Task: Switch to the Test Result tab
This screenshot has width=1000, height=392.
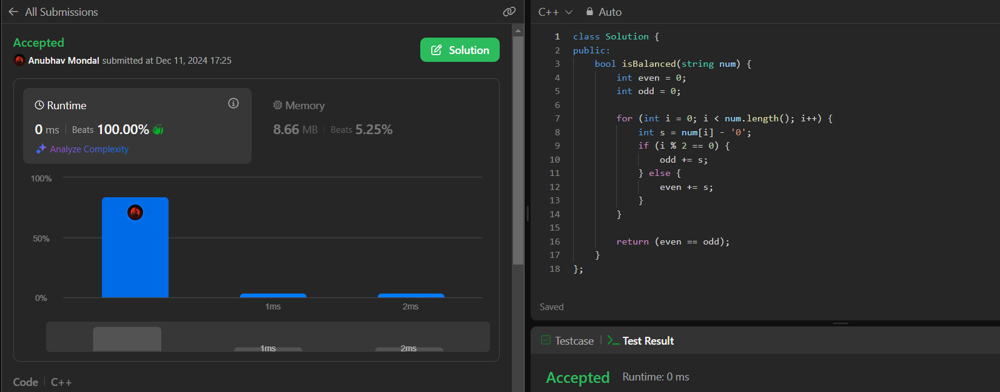Action: 640,341
